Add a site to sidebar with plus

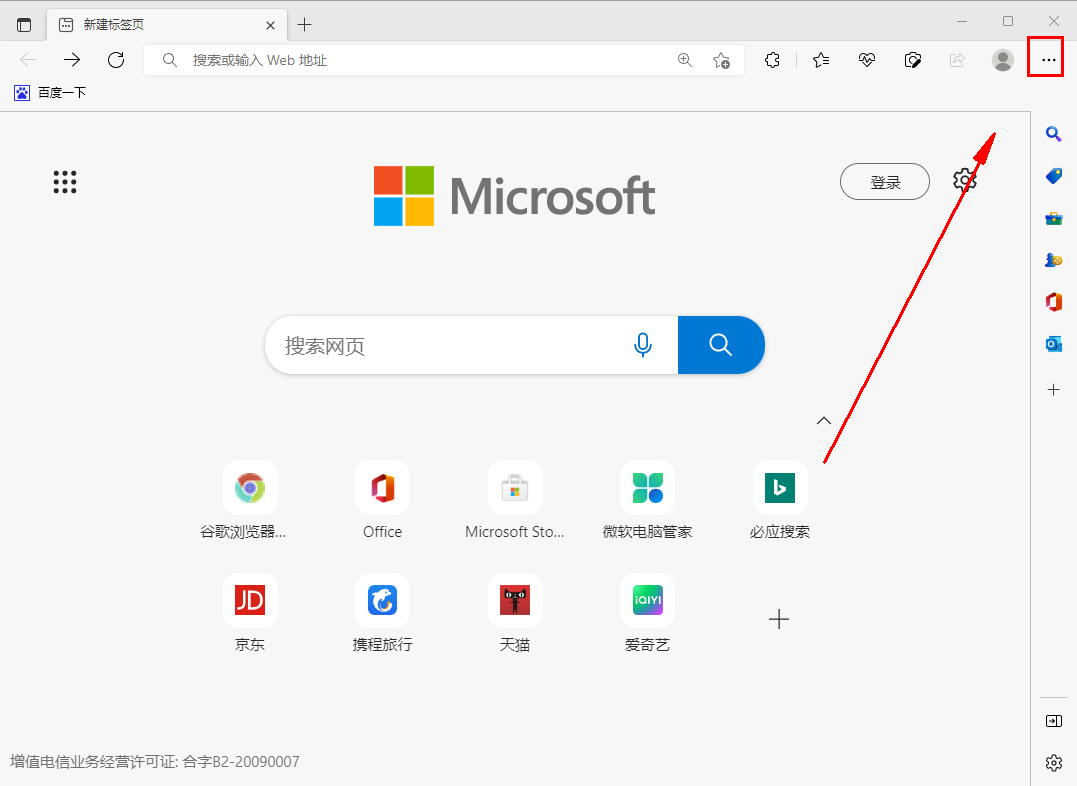(1053, 390)
